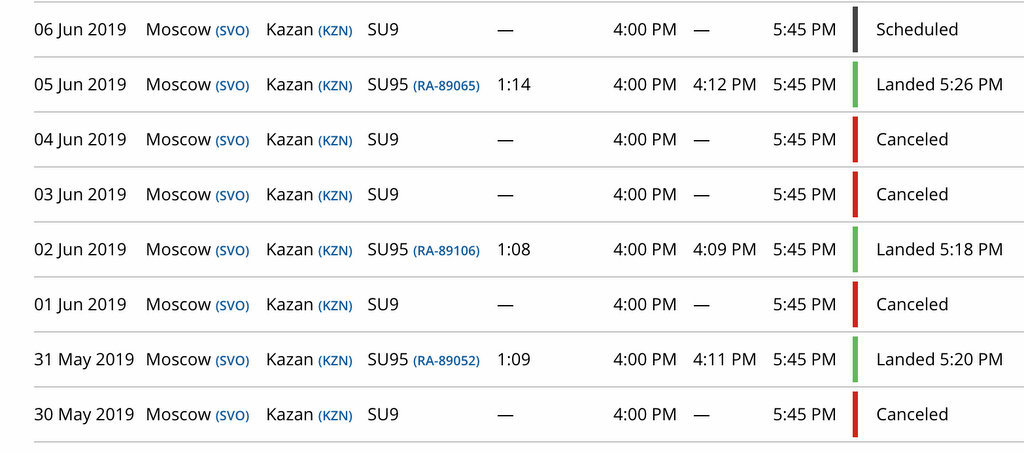Click red status bar in 04 Jun 2019 row
The height and width of the screenshot is (453, 1024).
click(856, 139)
